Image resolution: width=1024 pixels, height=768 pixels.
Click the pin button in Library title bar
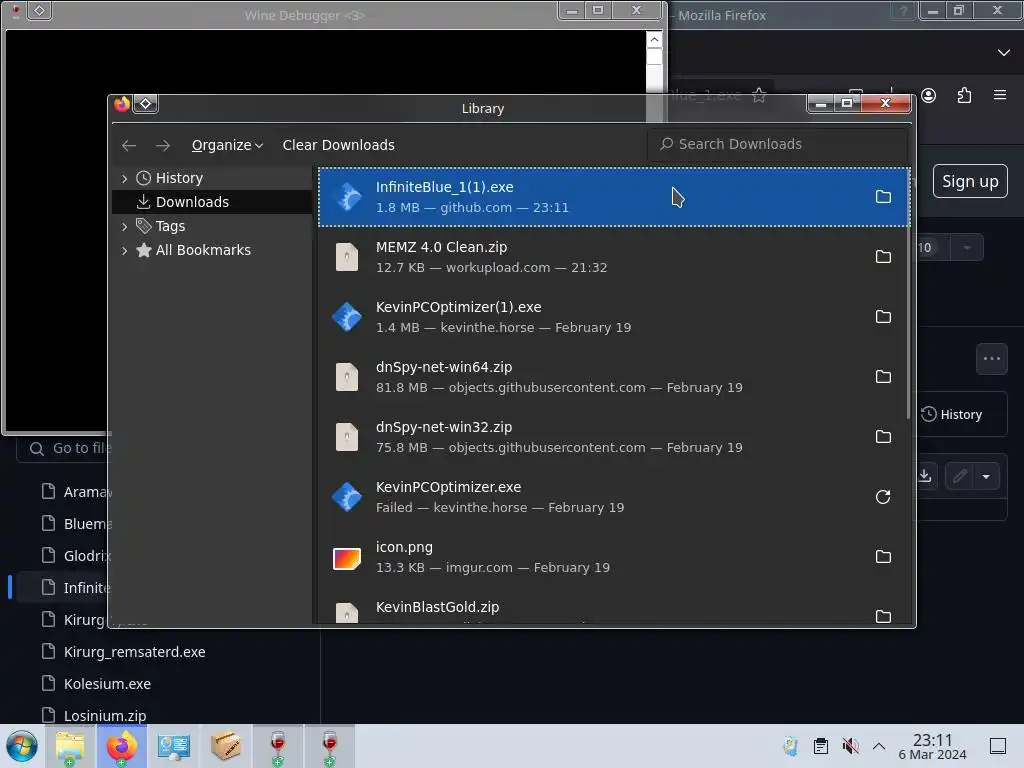146,104
